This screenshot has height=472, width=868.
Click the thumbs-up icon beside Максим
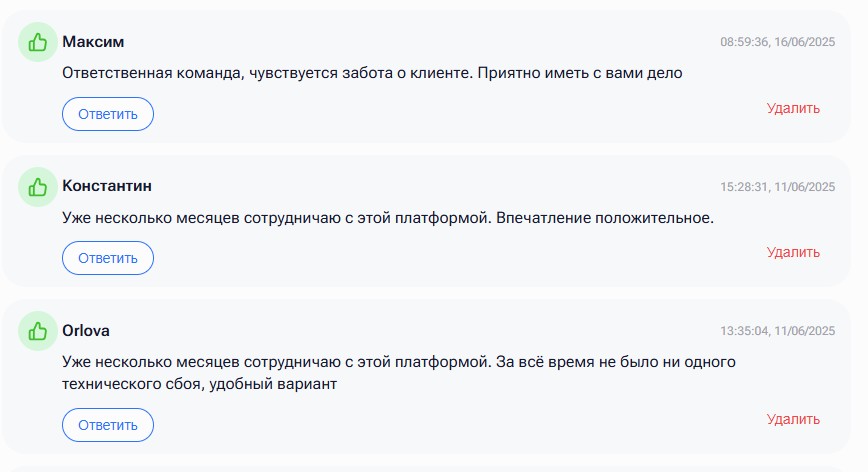click(38, 42)
